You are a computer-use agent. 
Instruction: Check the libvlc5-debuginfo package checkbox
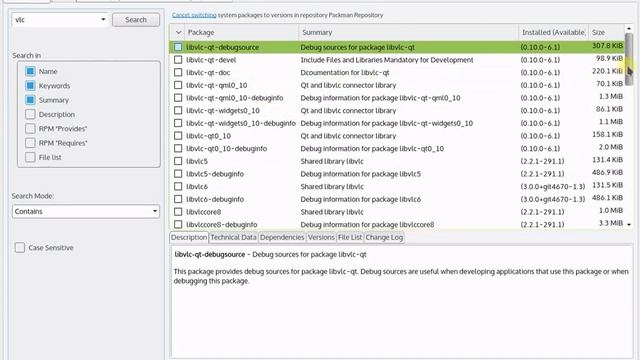[178, 173]
